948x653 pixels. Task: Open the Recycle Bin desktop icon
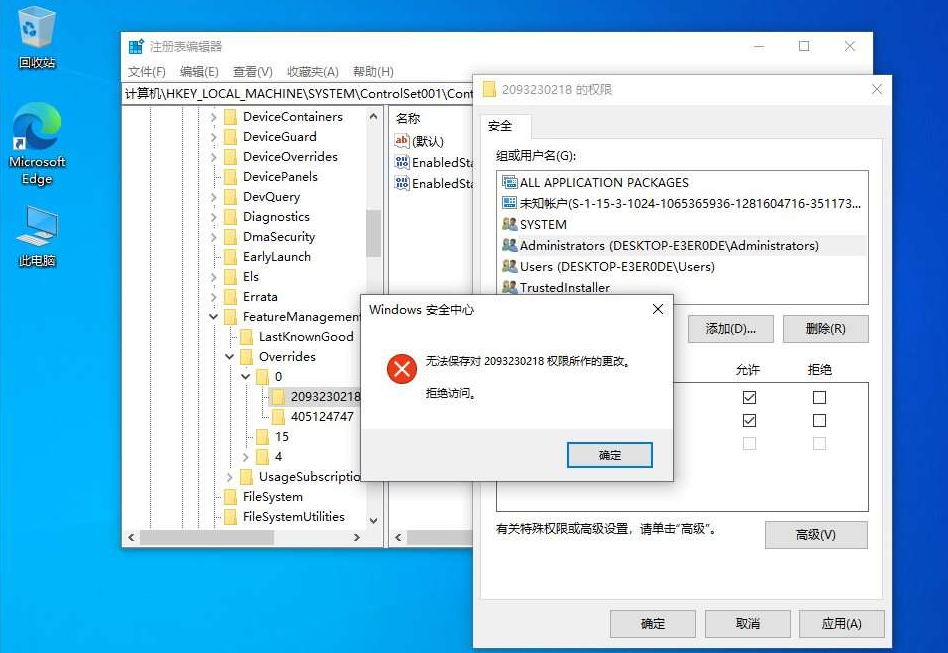point(37,28)
